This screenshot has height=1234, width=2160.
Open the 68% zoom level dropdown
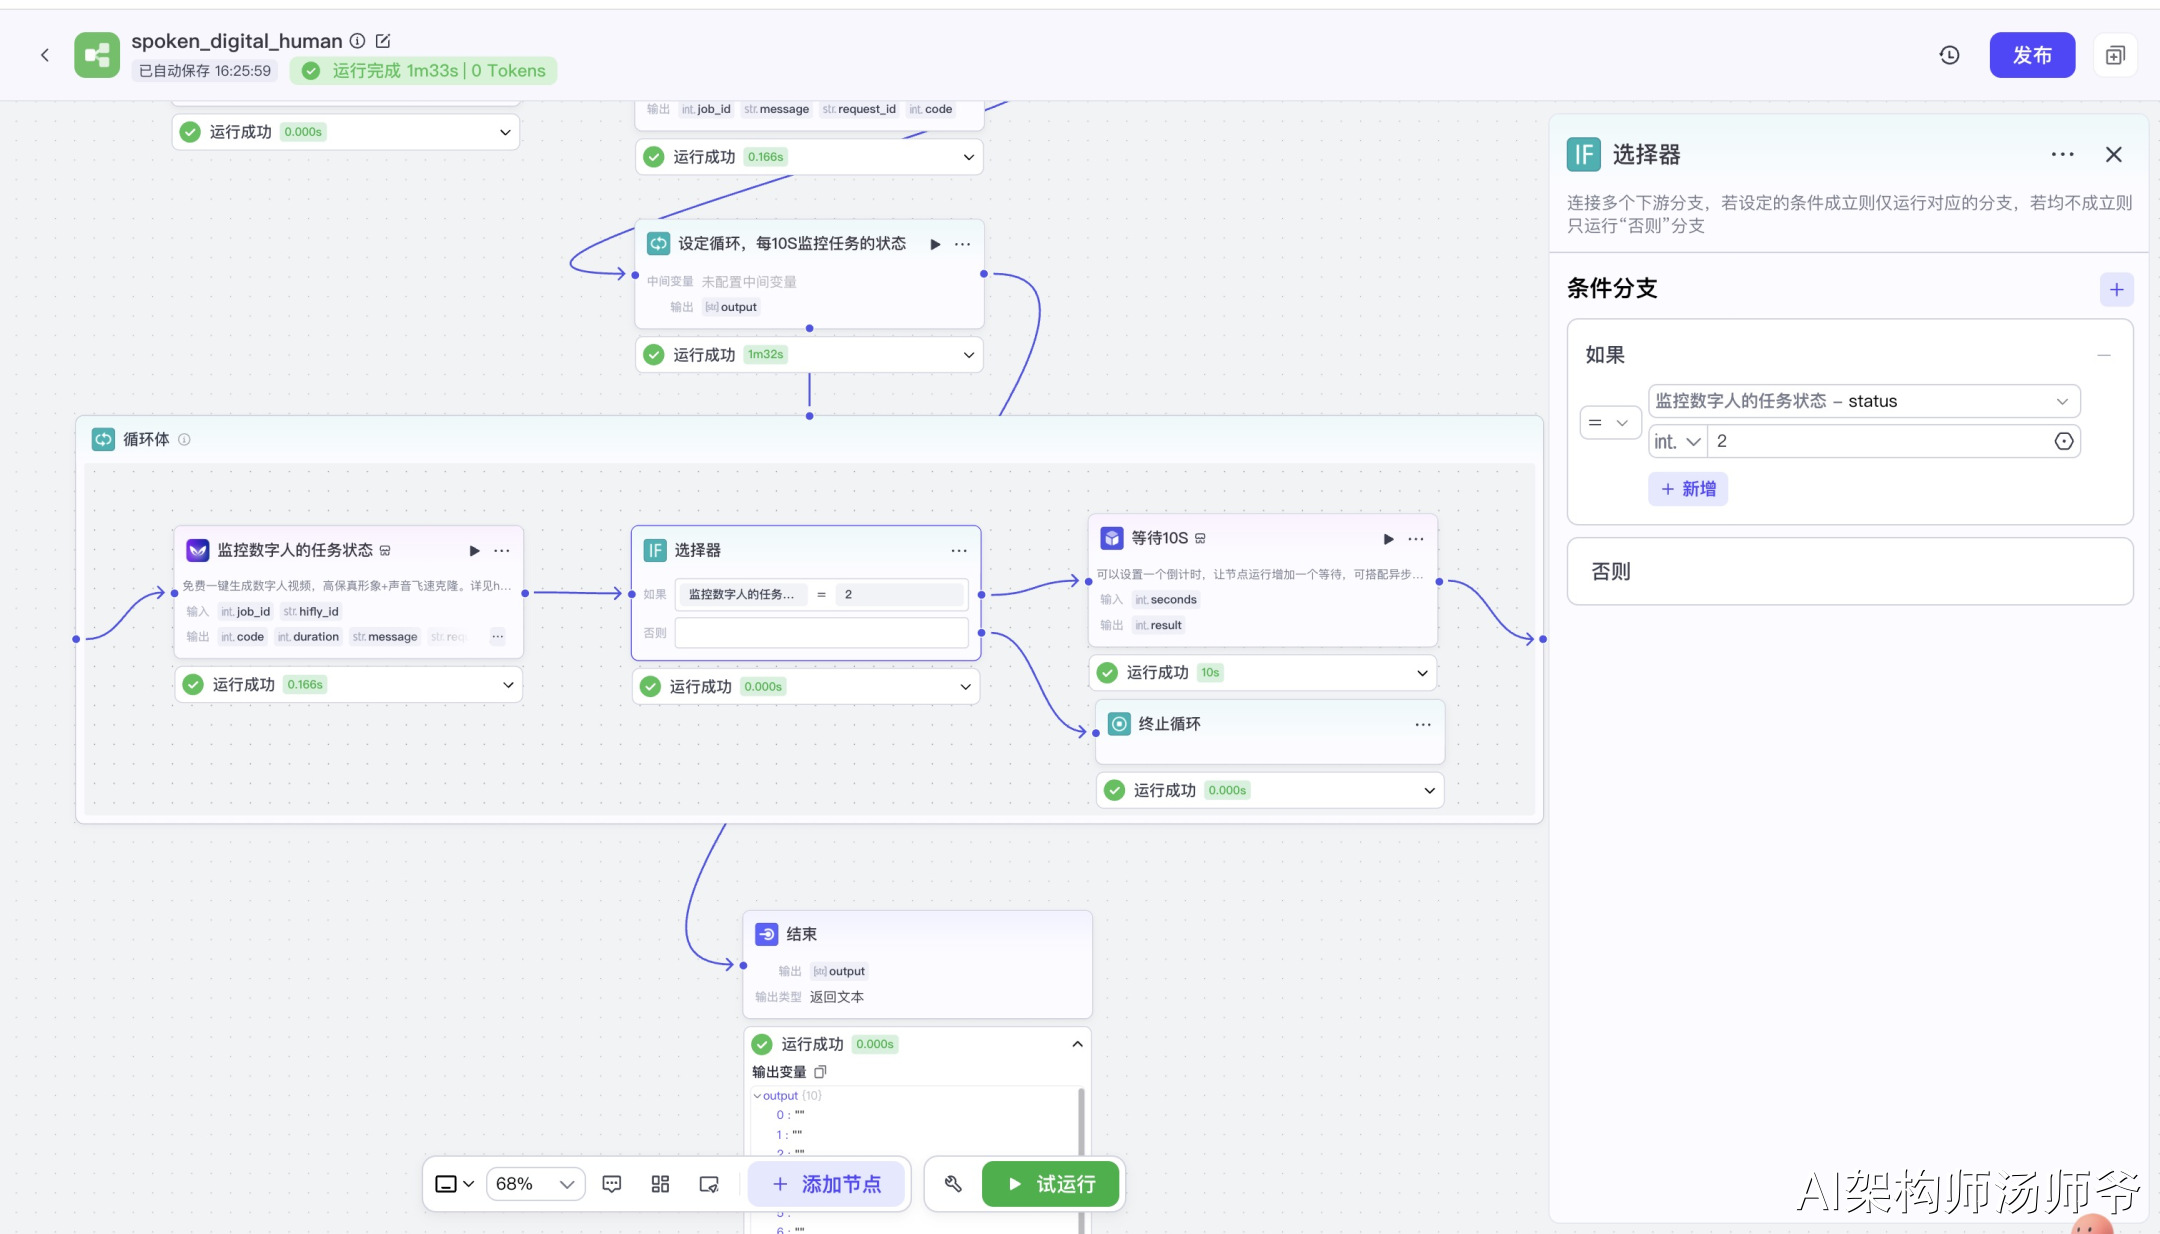[x=535, y=1184]
